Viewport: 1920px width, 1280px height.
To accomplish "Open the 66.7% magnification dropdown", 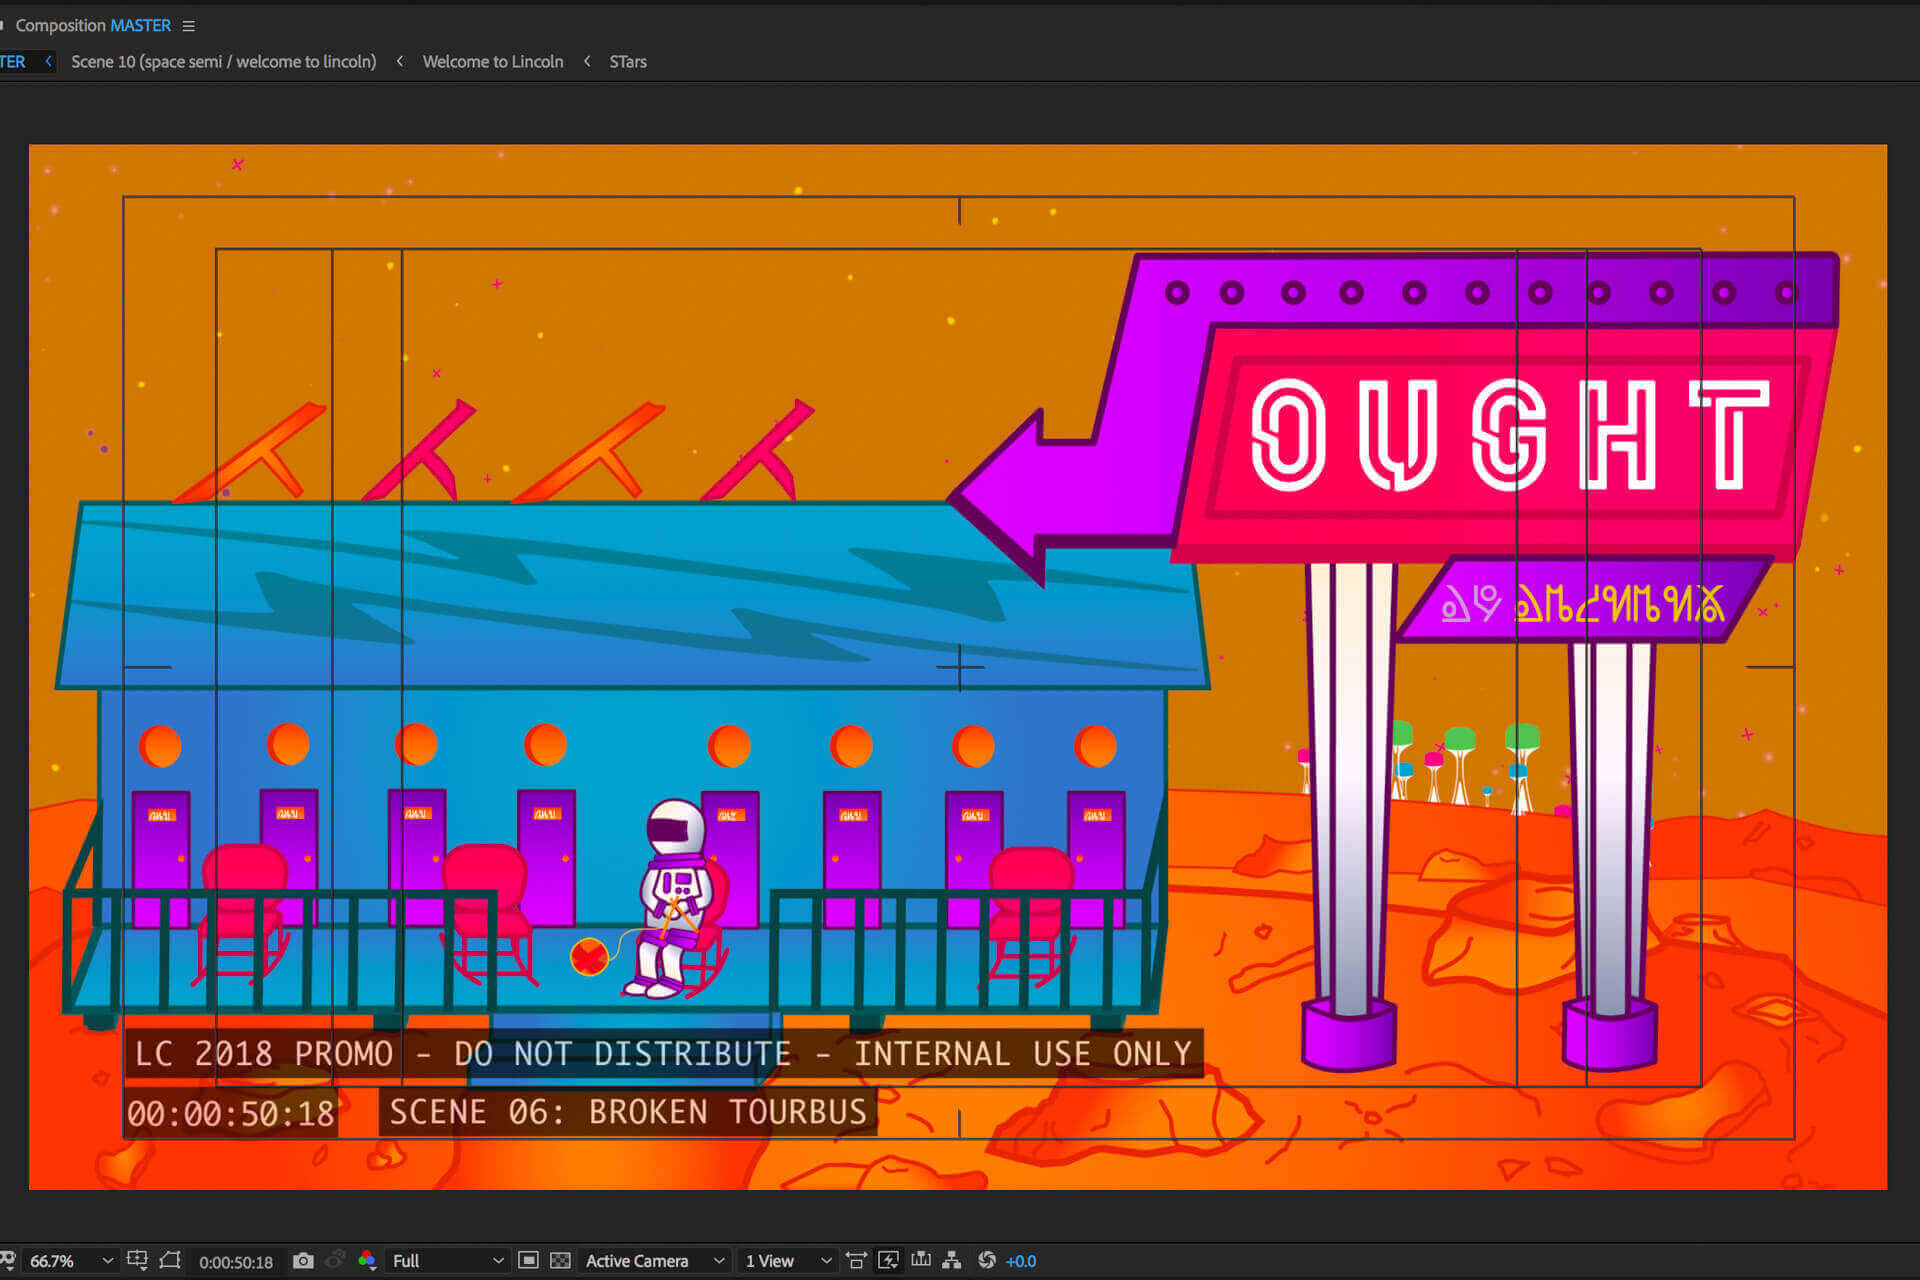I will point(70,1261).
